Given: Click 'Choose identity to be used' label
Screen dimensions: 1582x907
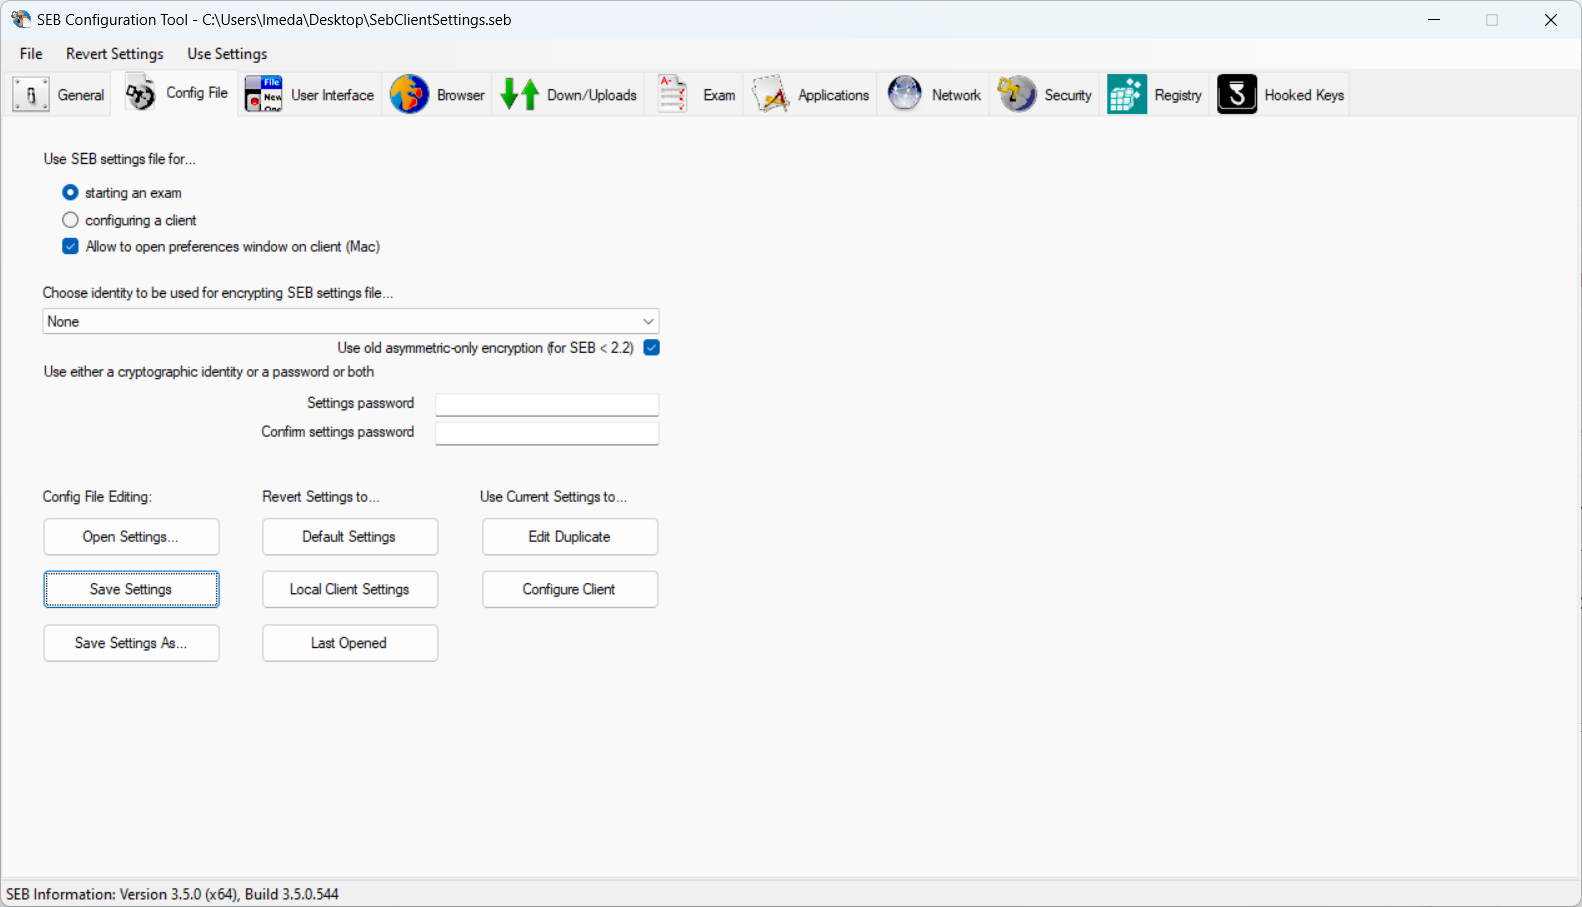Looking at the screenshot, I should (218, 292).
